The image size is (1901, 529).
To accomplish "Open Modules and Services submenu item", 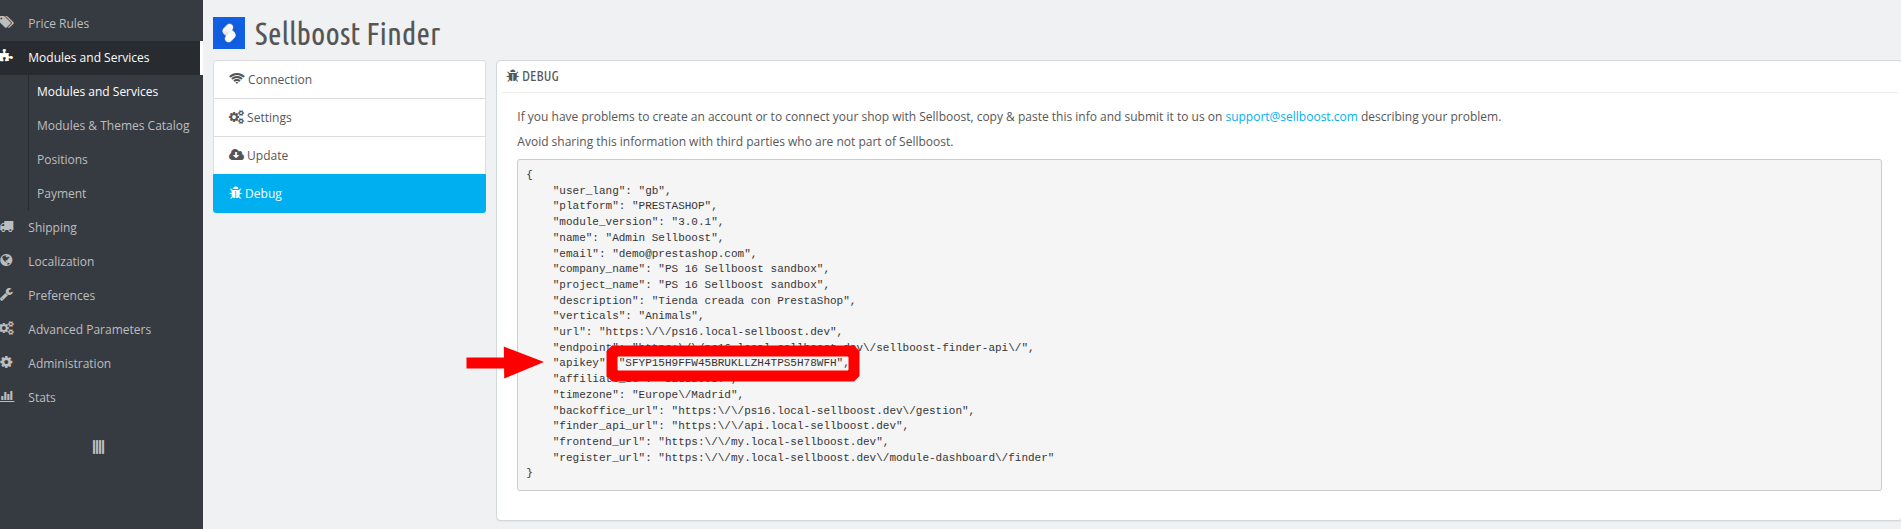I will [x=97, y=91].
